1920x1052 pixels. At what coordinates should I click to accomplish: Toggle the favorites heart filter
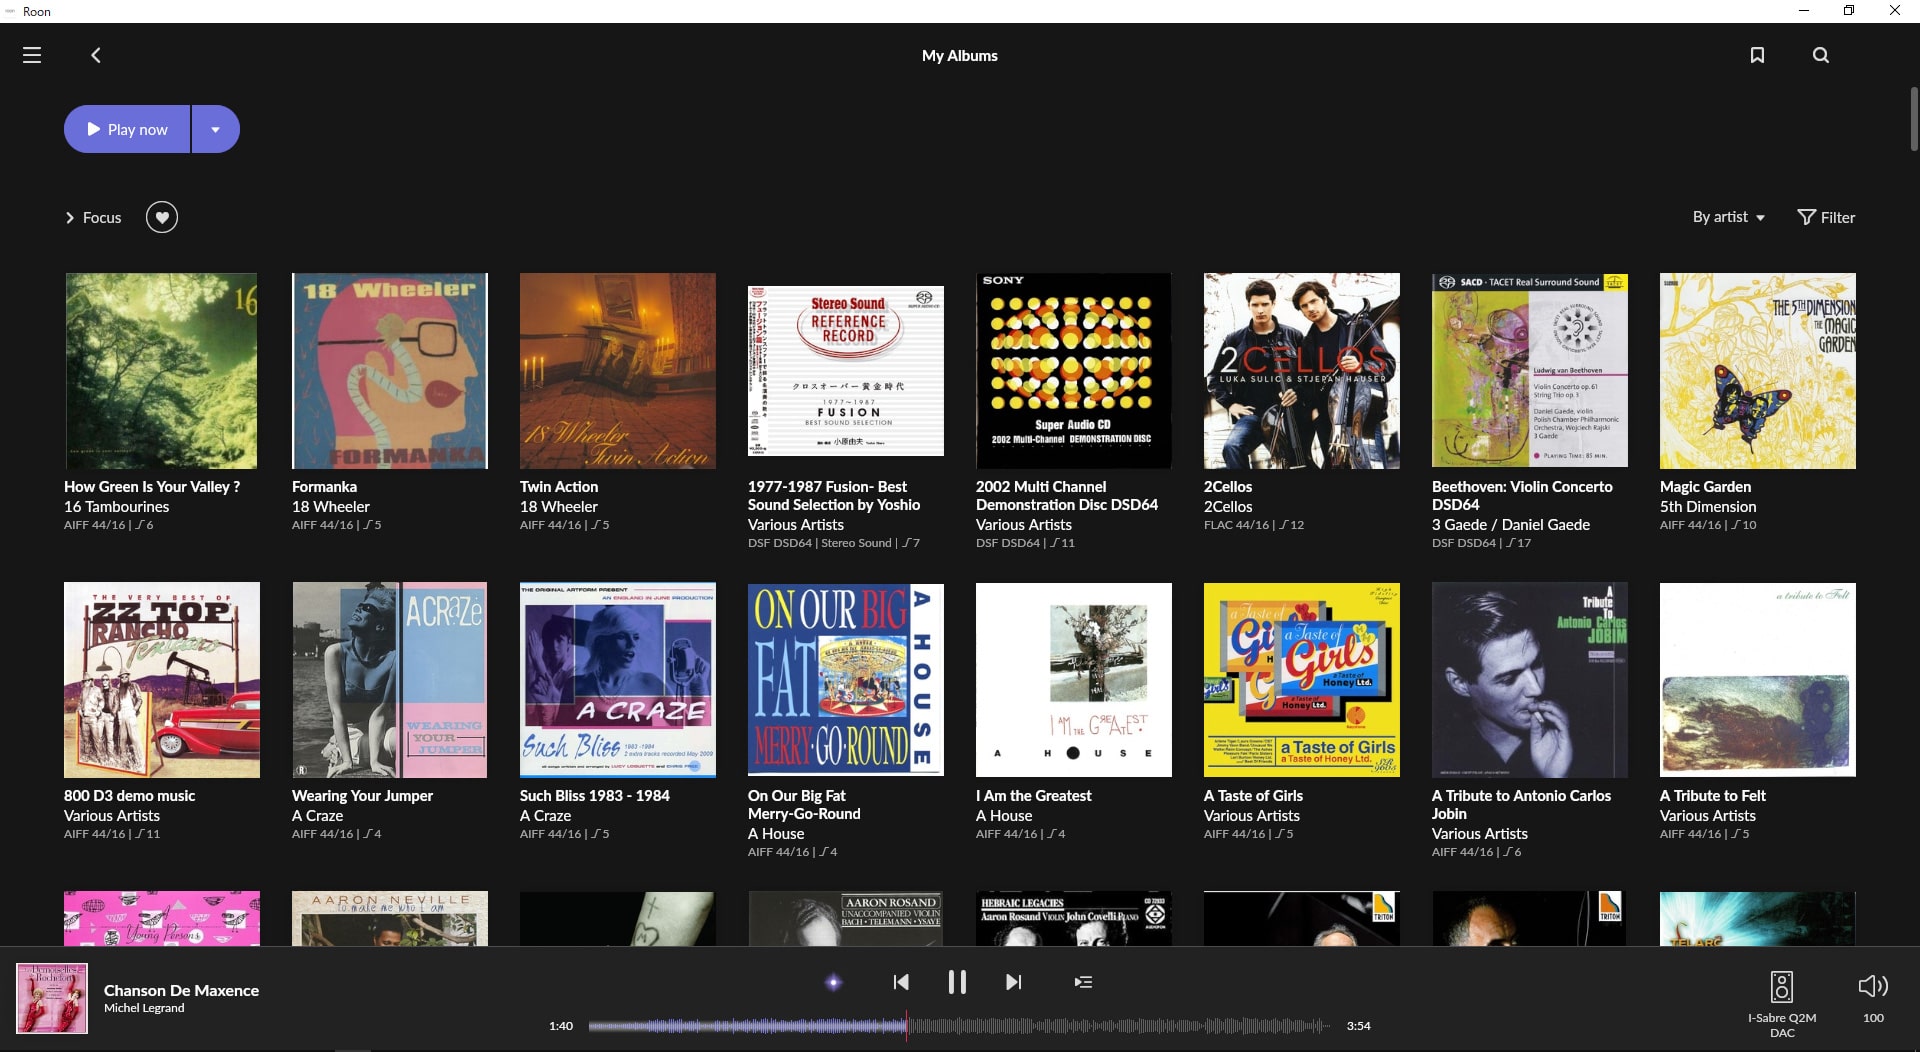(x=162, y=217)
